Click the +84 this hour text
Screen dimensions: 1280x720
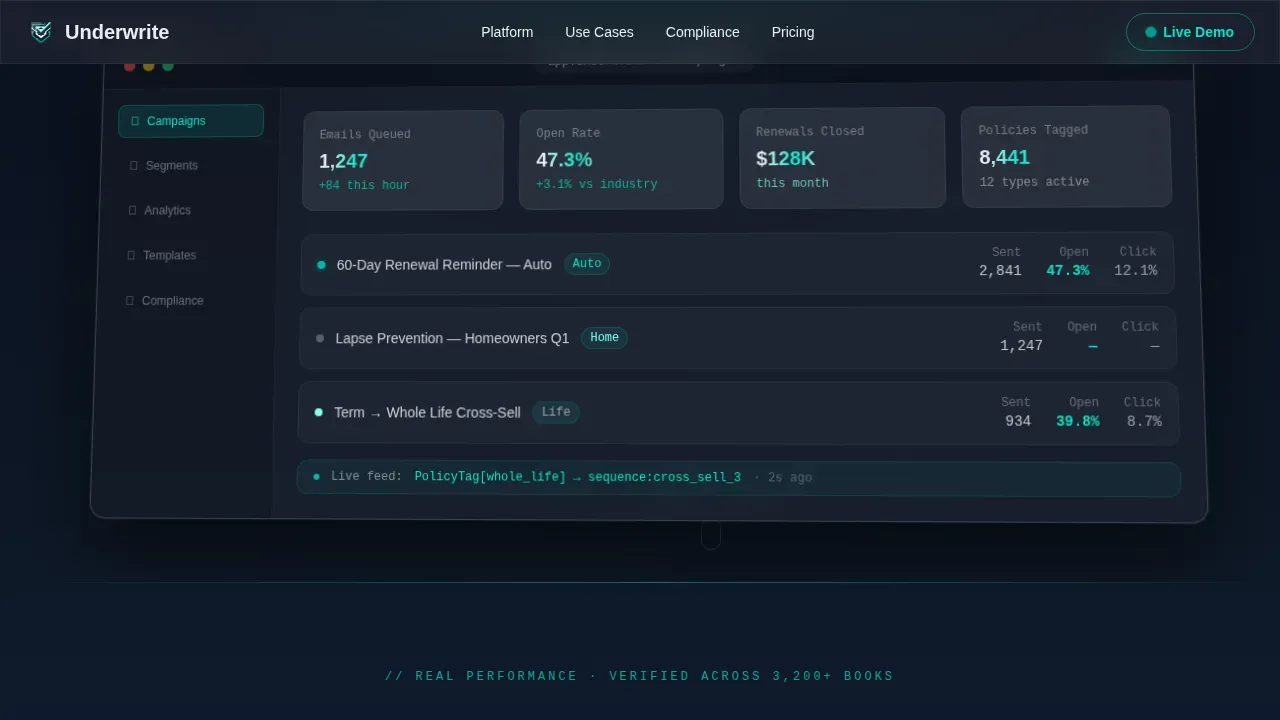click(x=364, y=186)
